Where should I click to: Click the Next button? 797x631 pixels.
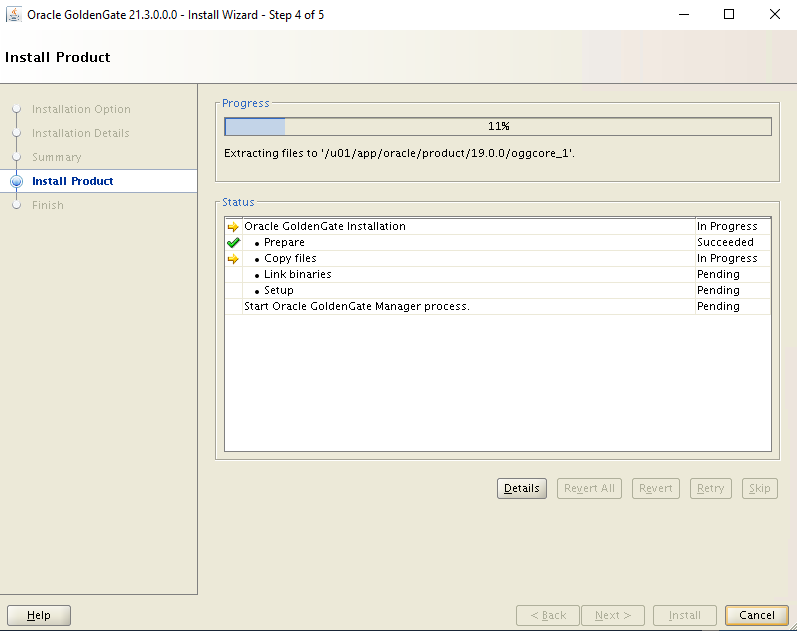[x=613, y=615]
